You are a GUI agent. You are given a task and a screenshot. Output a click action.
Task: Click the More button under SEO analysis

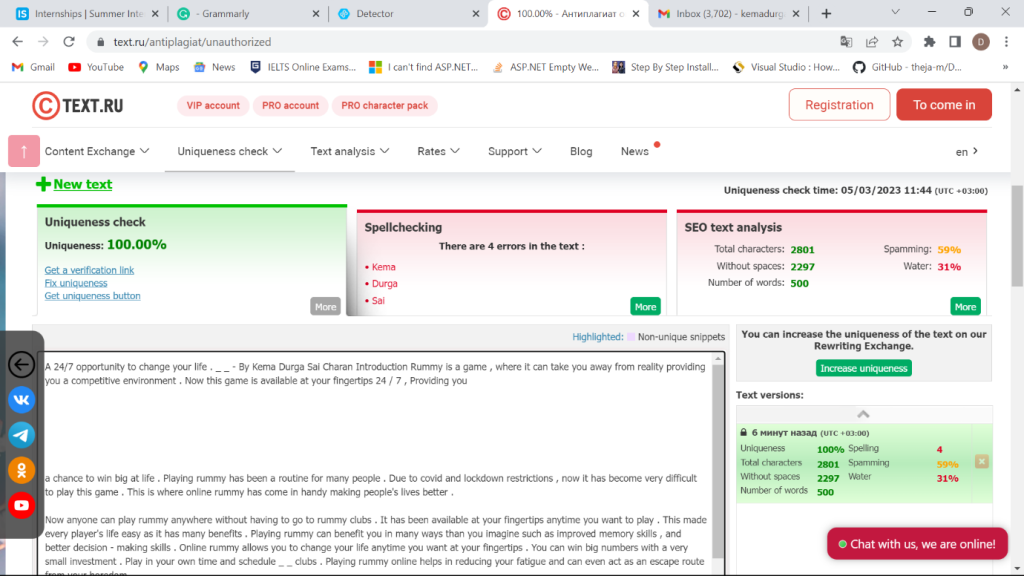click(965, 306)
